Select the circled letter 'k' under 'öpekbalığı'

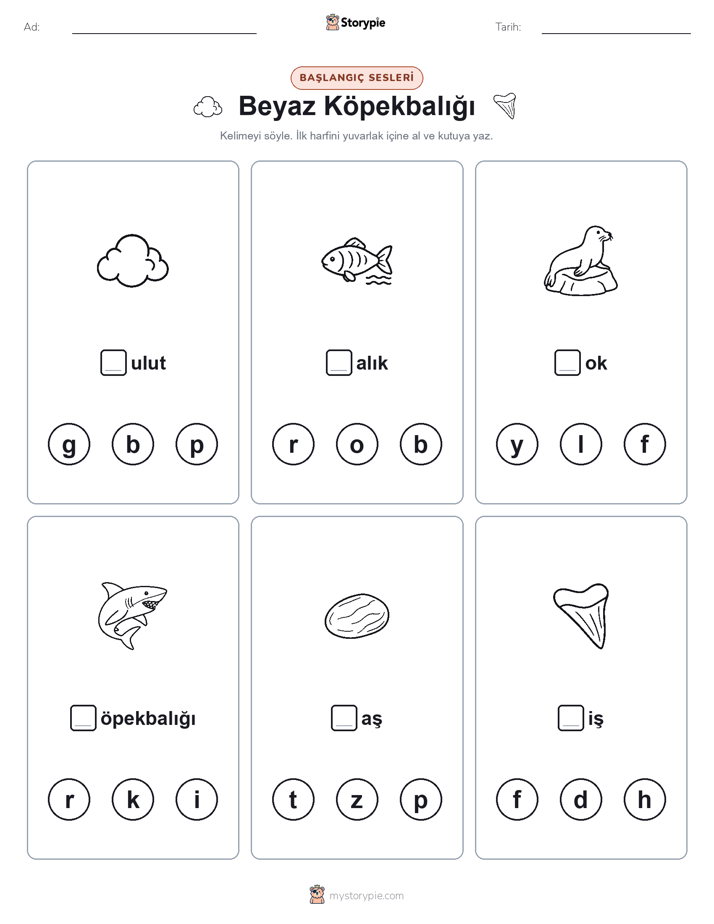133,800
